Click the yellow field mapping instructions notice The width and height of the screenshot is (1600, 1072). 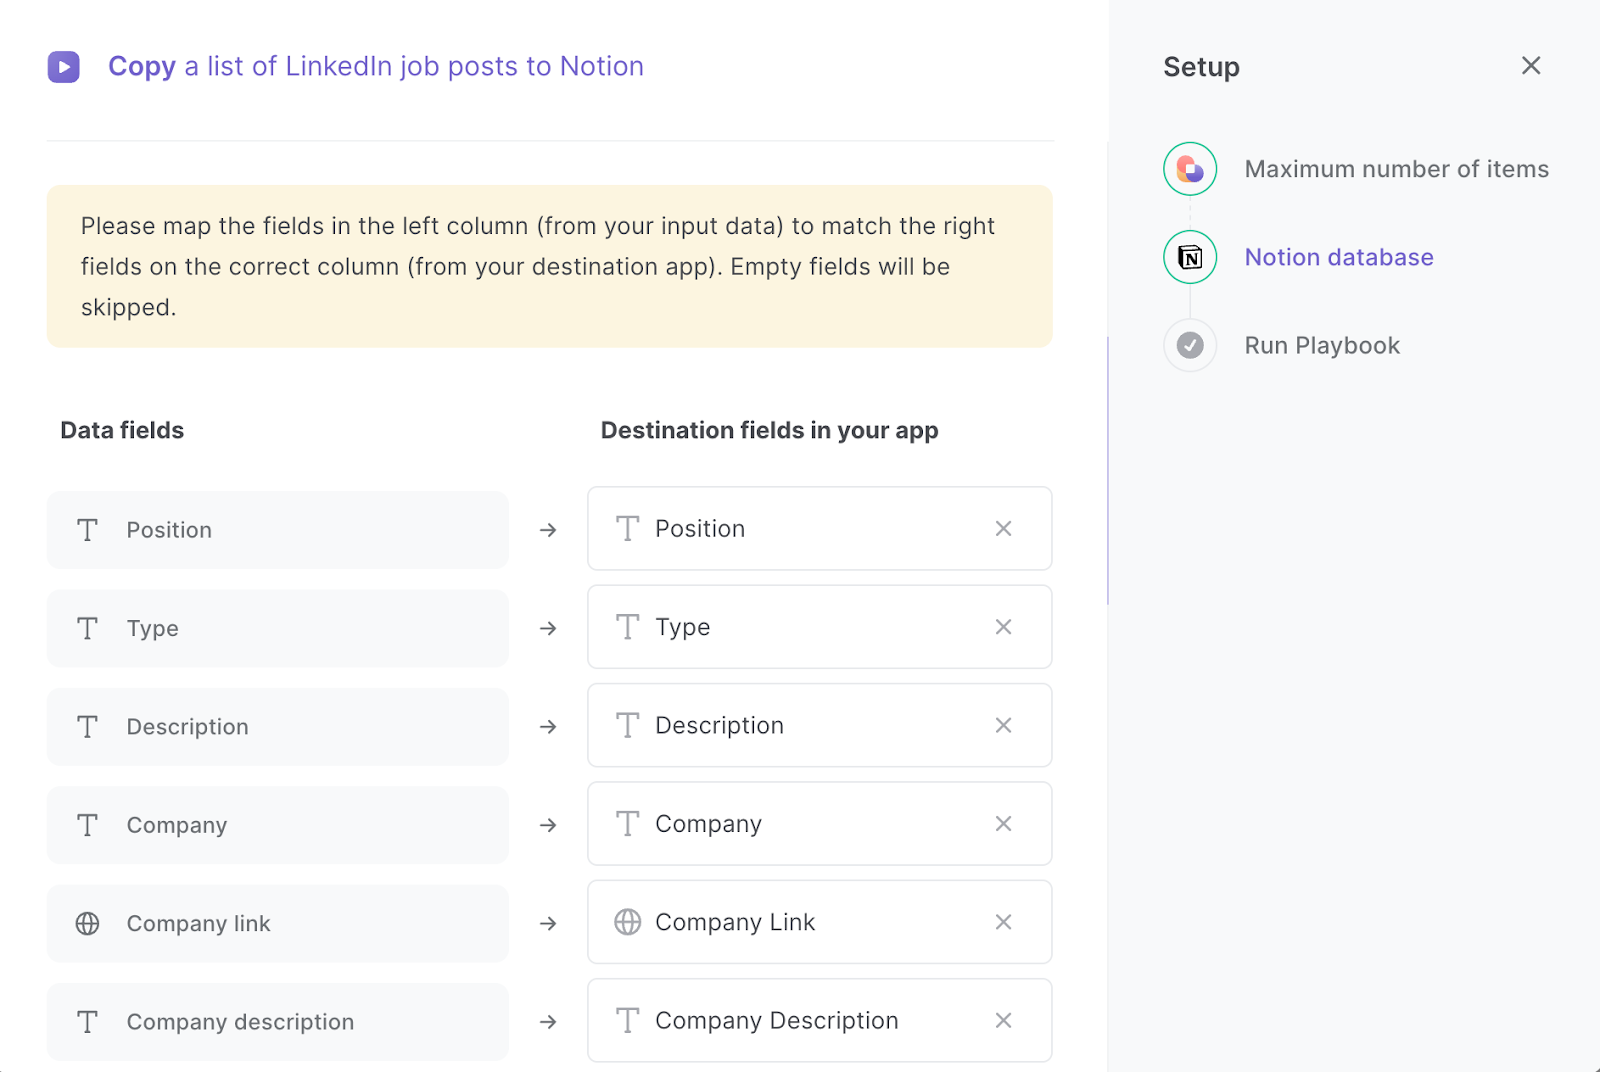pyautogui.click(x=549, y=266)
